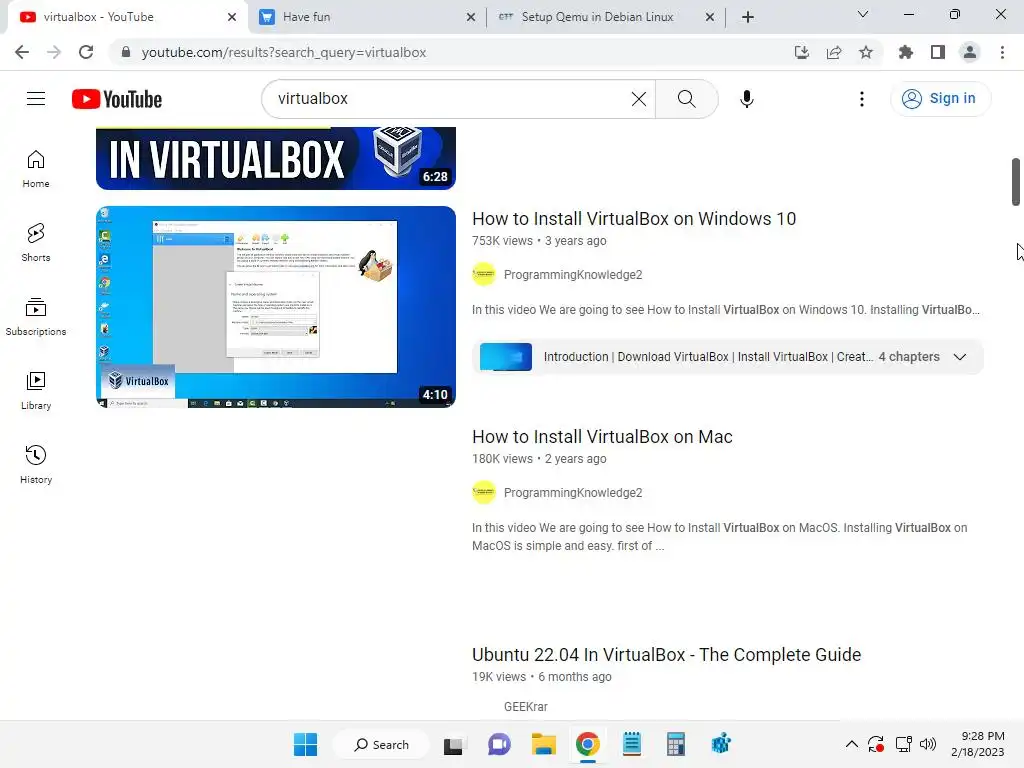
Task: Open the Chat app on the taskbar
Action: pyautogui.click(x=499, y=744)
